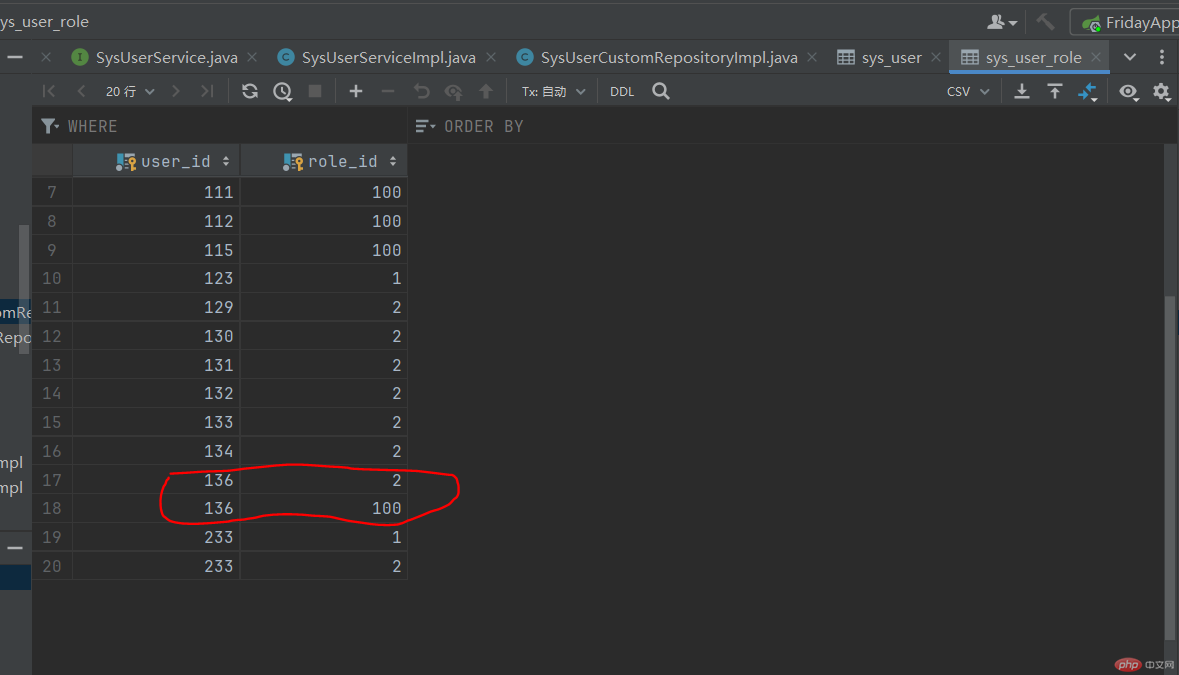Open the three-dot tab options menu
This screenshot has width=1179, height=675.
pos(1162,57)
